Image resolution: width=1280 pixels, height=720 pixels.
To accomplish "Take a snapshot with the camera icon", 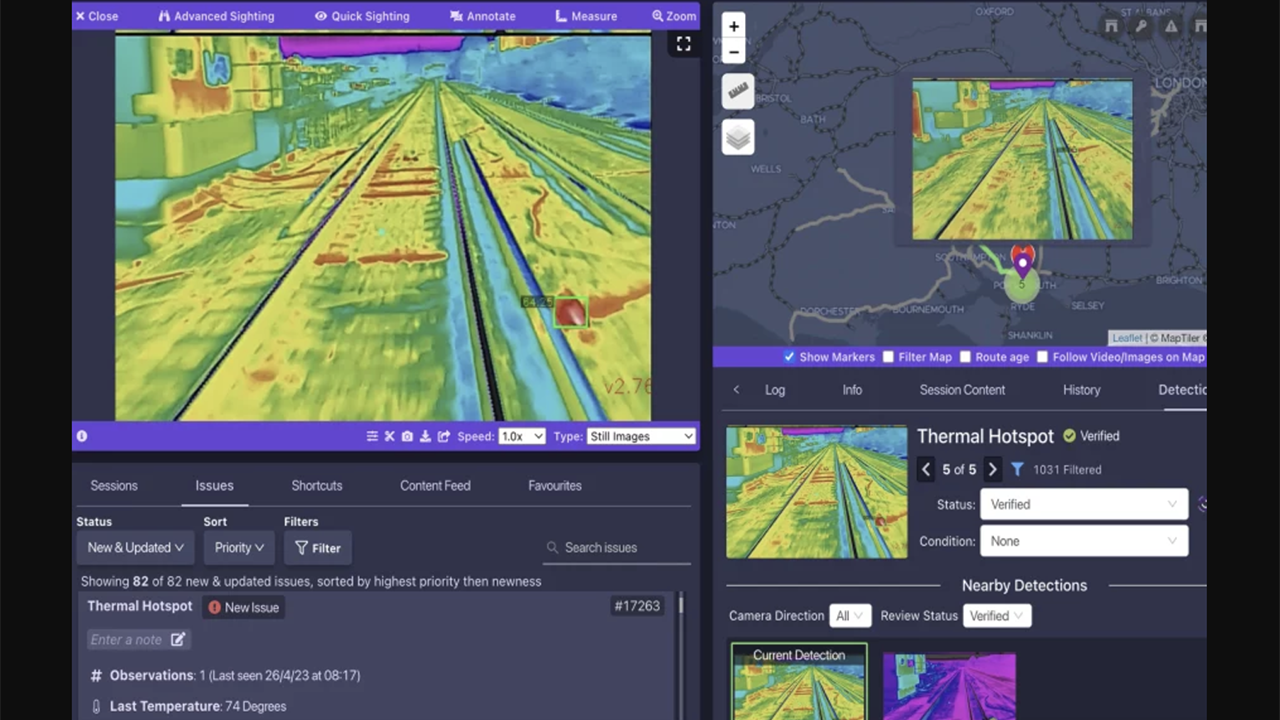I will 407,436.
